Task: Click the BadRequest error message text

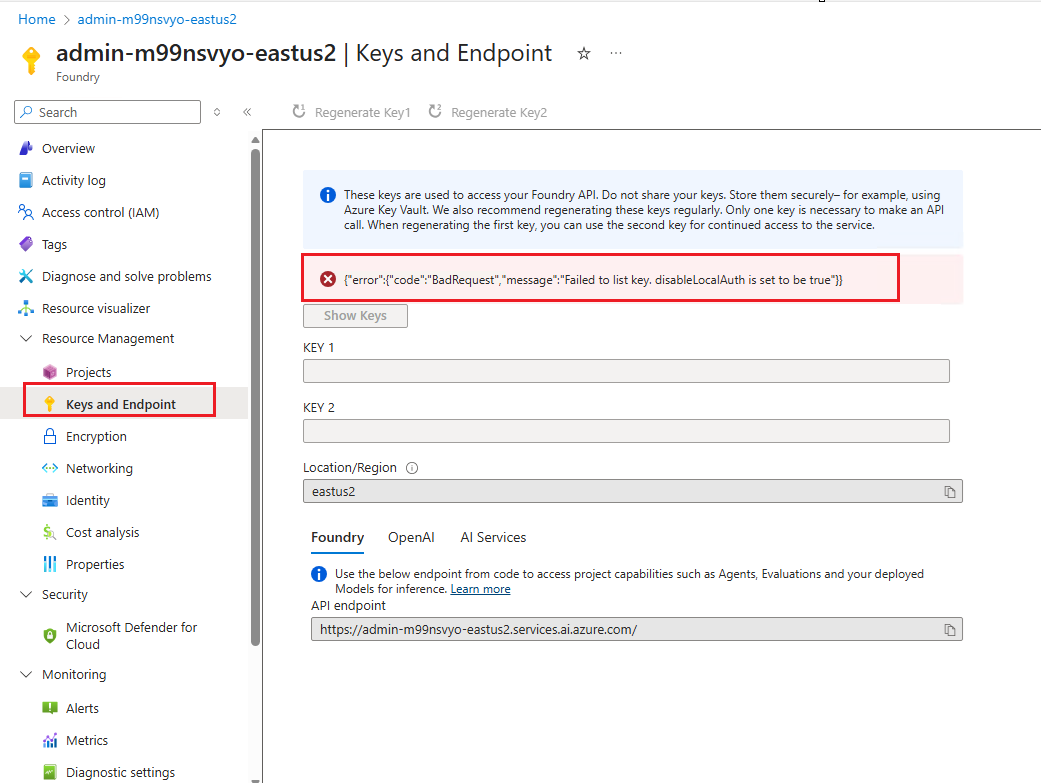Action: click(593, 280)
